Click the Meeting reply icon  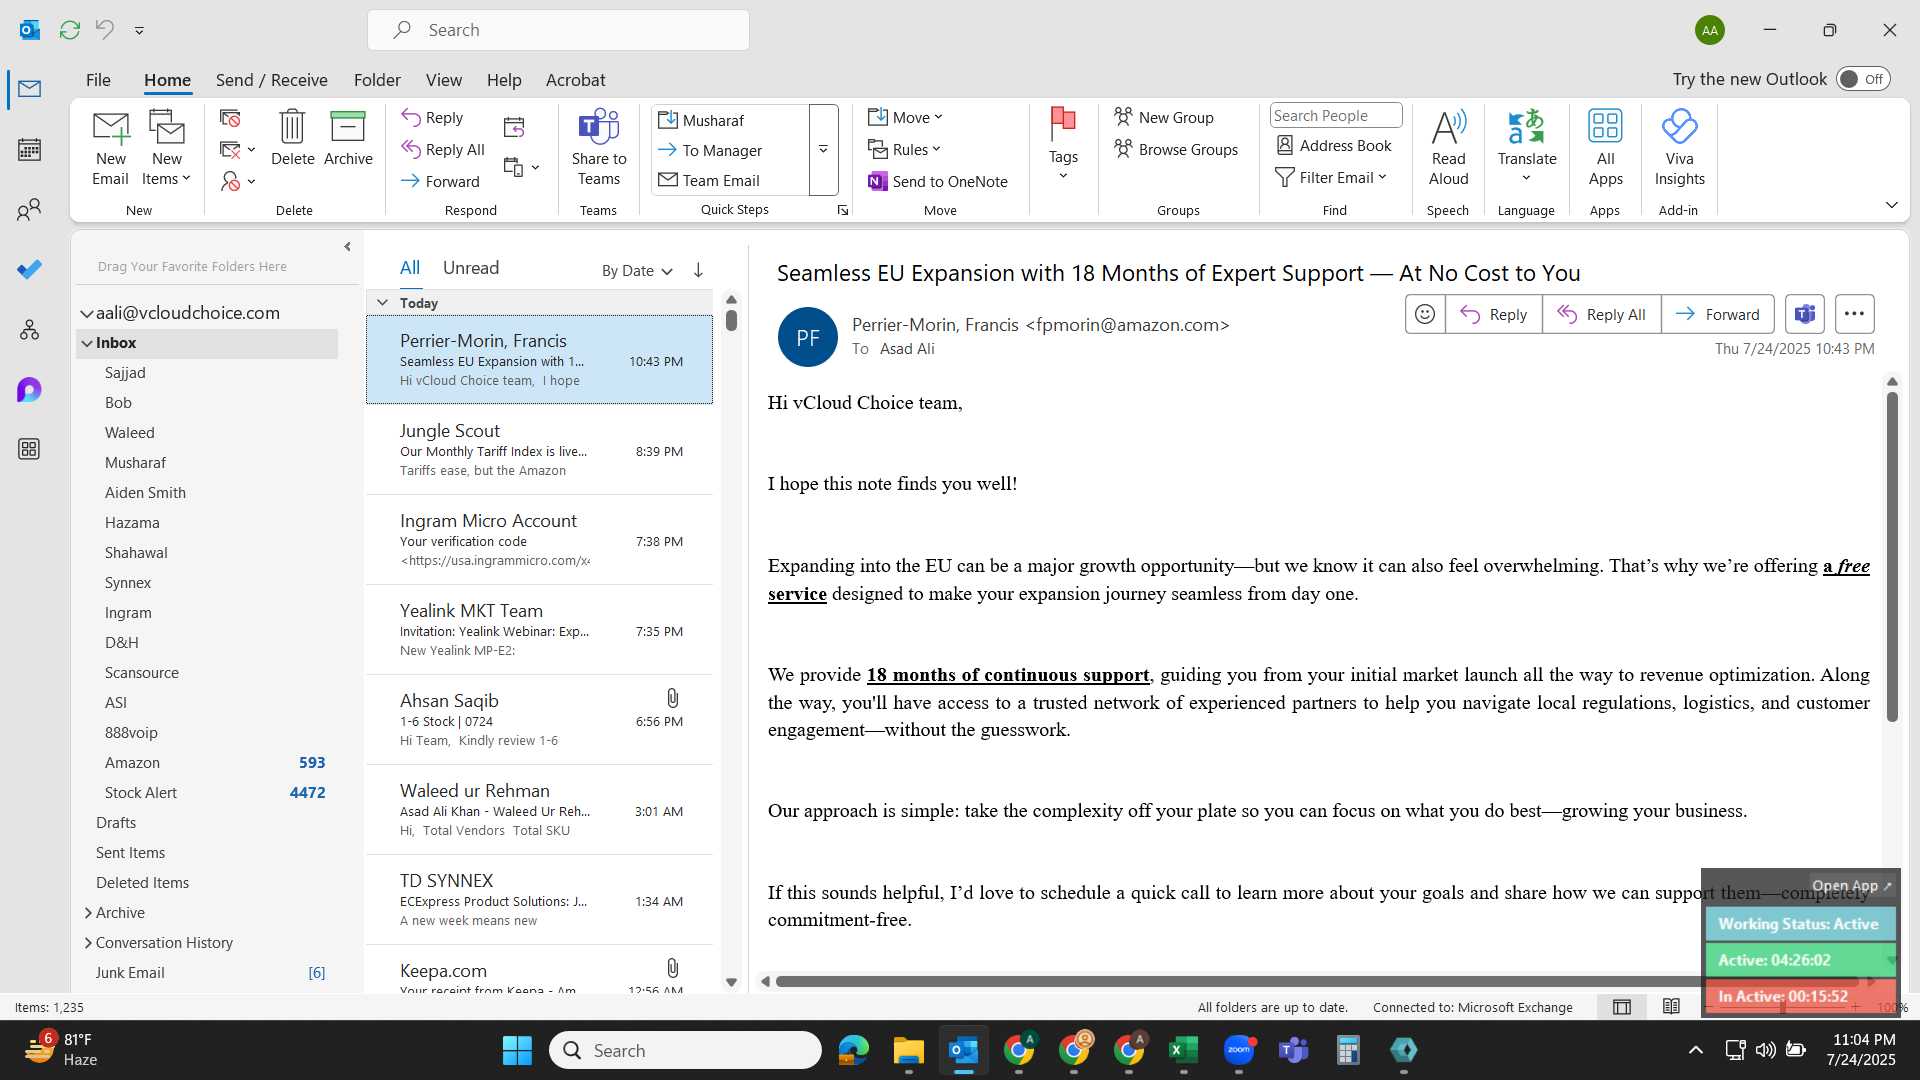pyautogui.click(x=514, y=127)
